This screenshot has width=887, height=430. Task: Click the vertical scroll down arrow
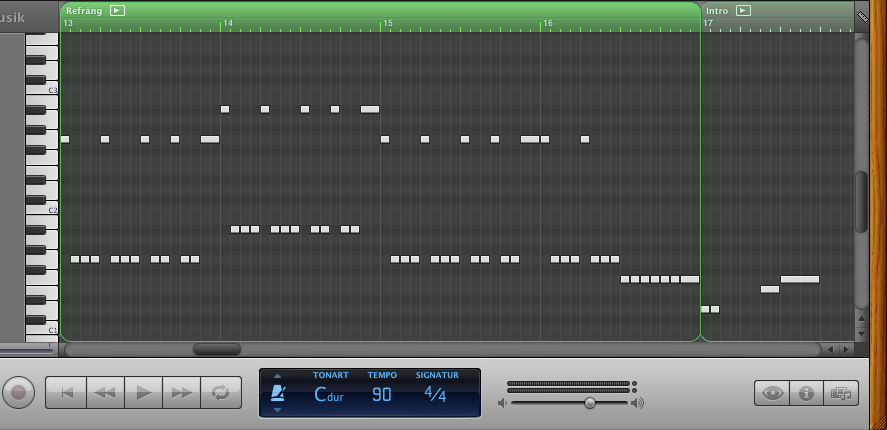click(x=861, y=334)
